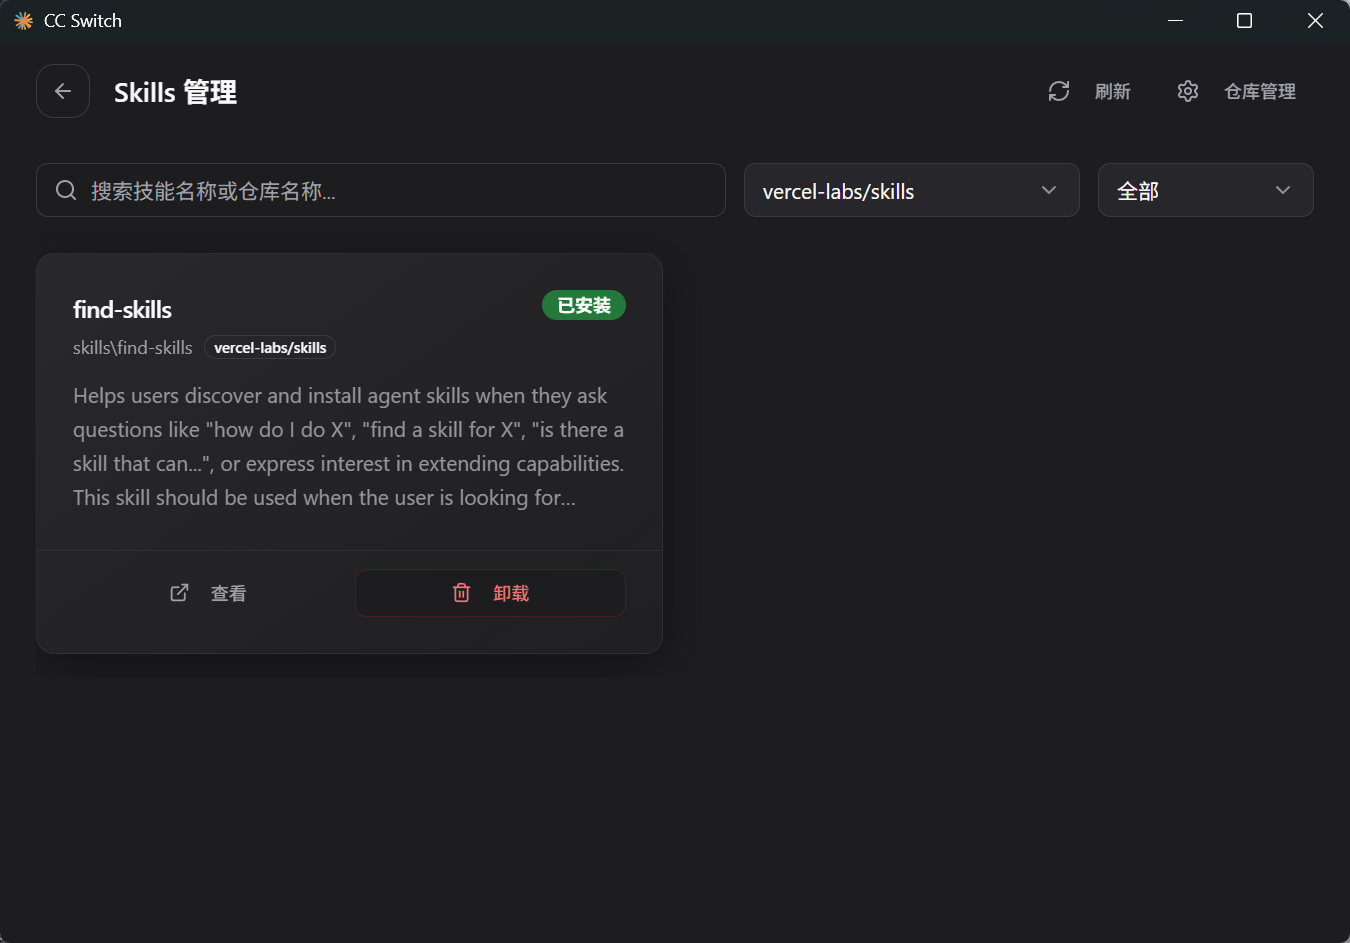Click the chevron in the vercel-labs/skills dropdown
This screenshot has width=1350, height=943.
tap(1048, 190)
